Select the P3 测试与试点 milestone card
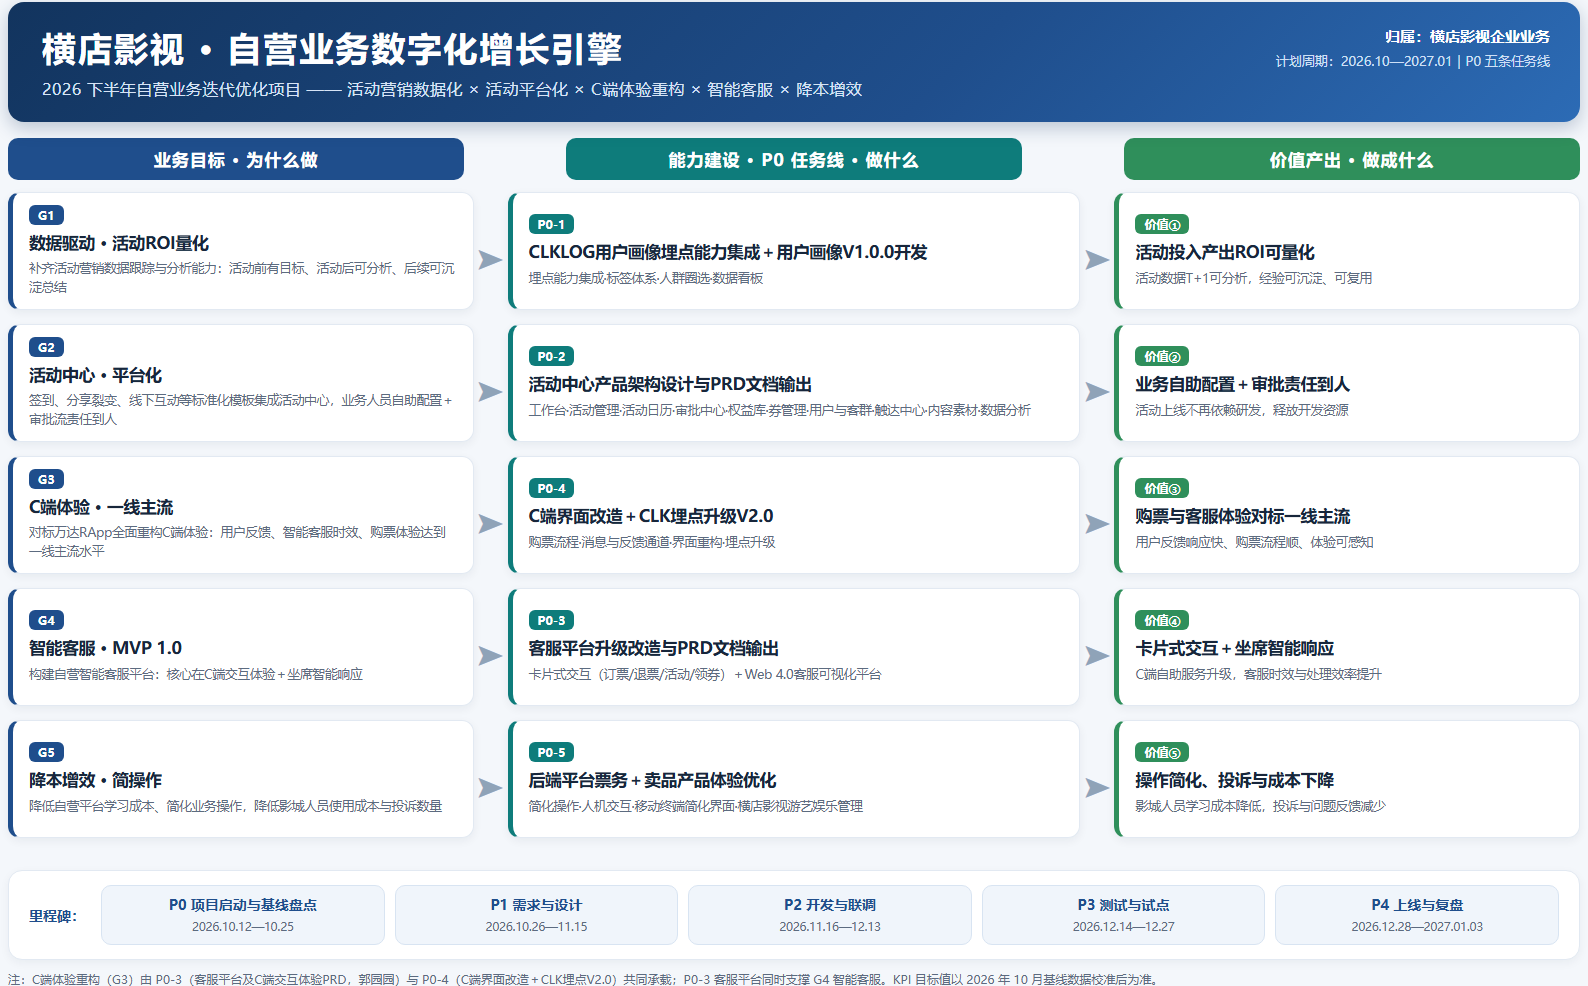This screenshot has height=986, width=1588. point(1123,915)
